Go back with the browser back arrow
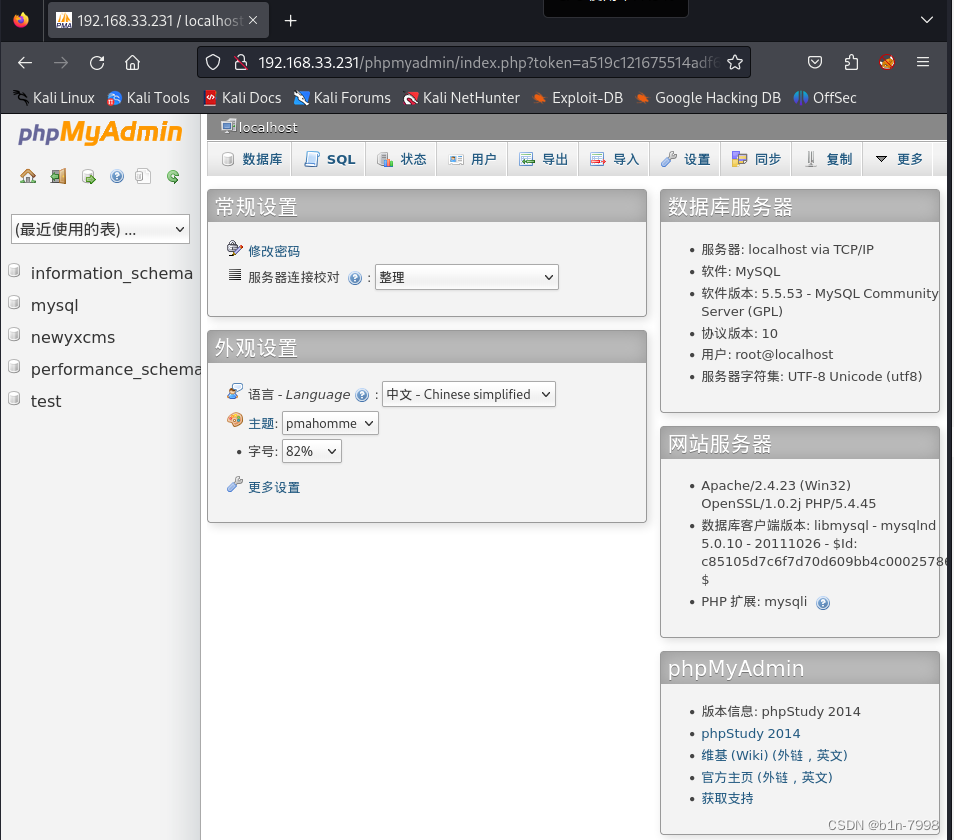The image size is (954, 840). click(25, 63)
